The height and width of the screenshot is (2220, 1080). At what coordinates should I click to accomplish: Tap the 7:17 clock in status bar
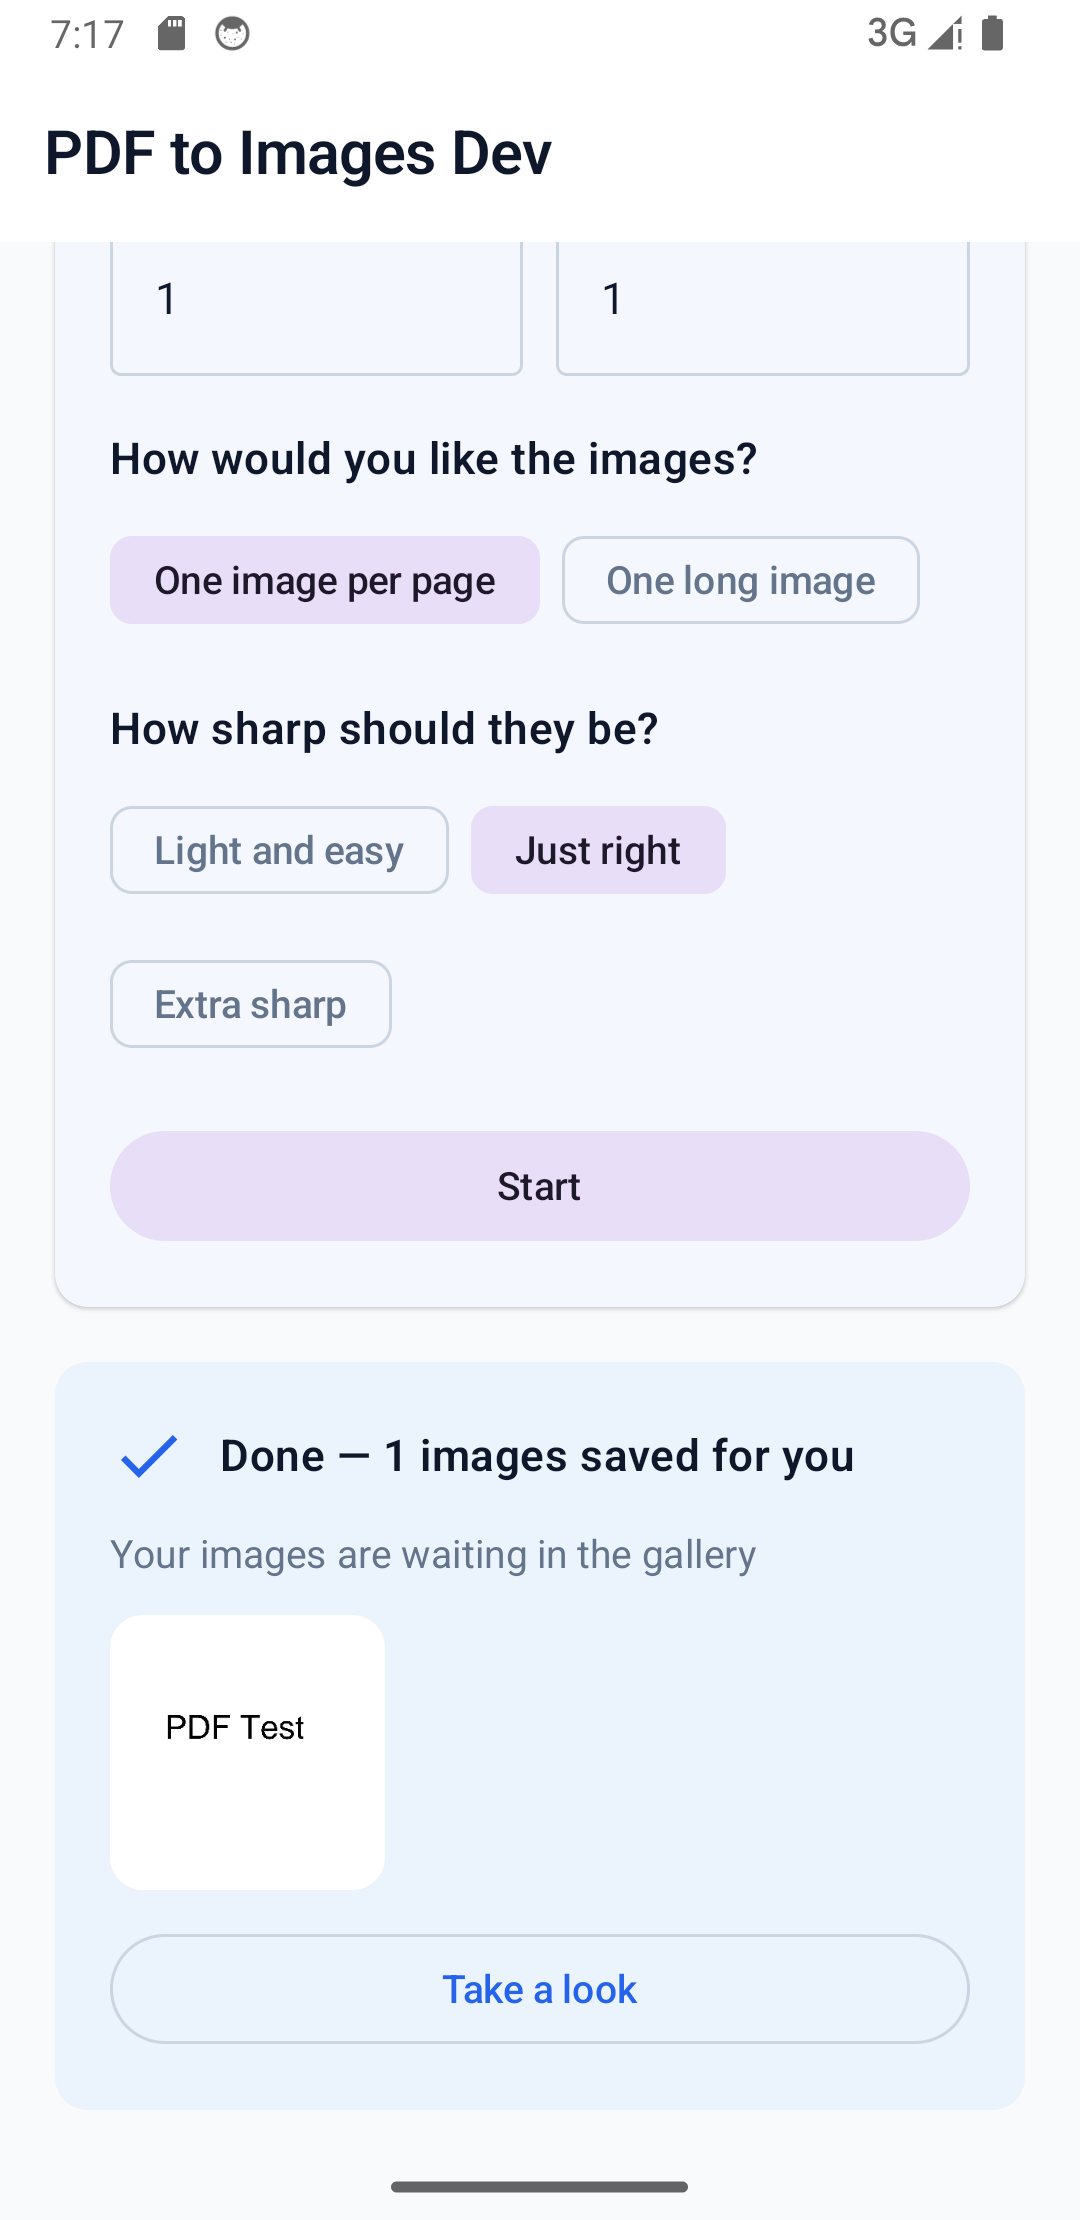pos(87,35)
